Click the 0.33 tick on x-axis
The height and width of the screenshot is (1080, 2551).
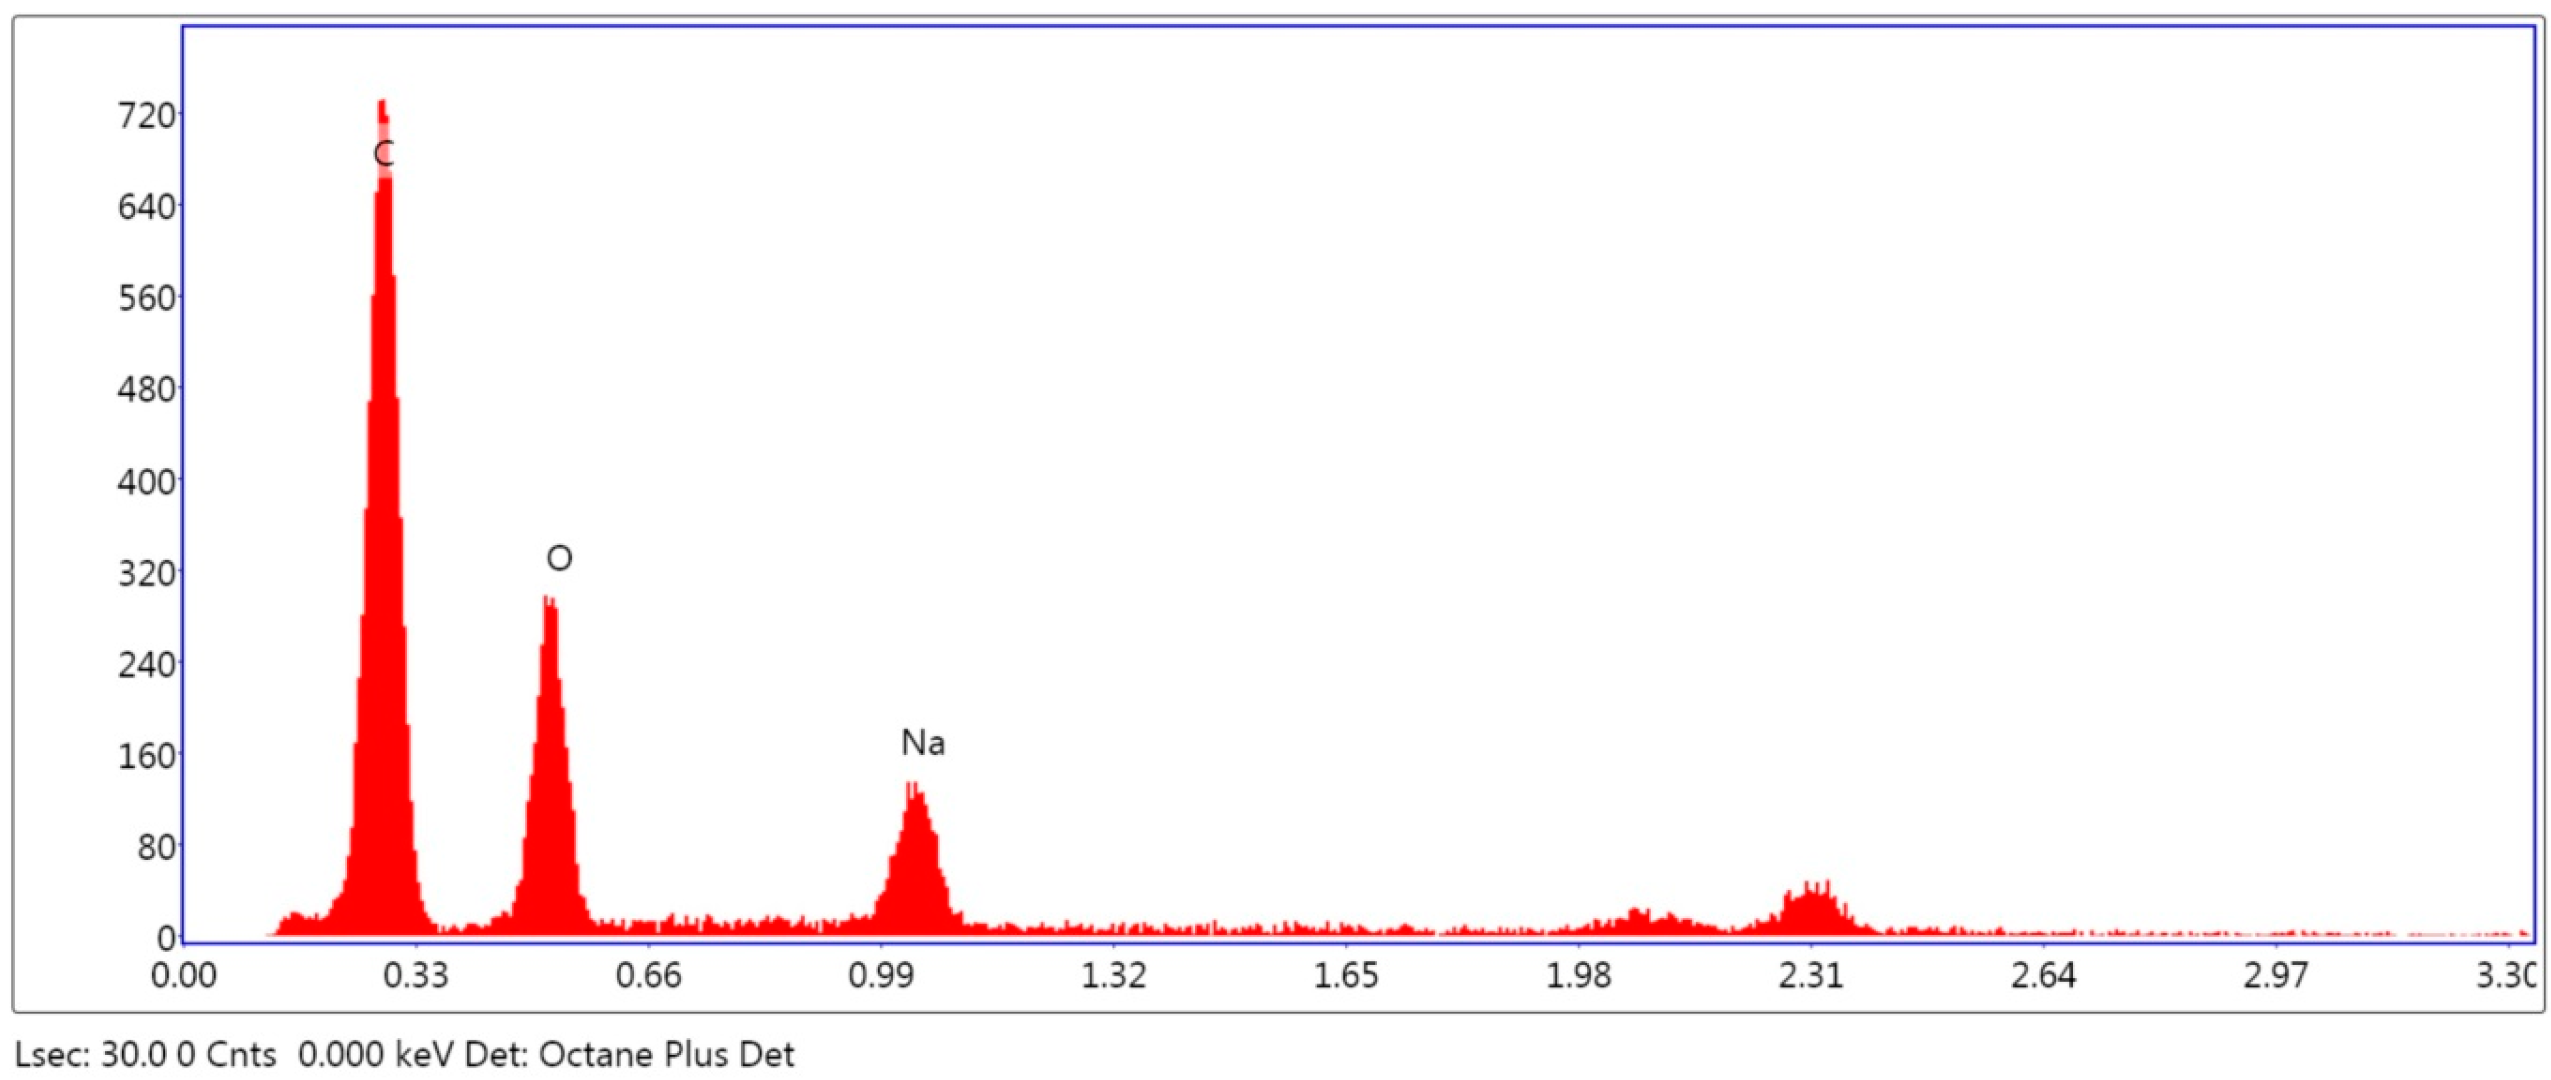click(x=416, y=975)
